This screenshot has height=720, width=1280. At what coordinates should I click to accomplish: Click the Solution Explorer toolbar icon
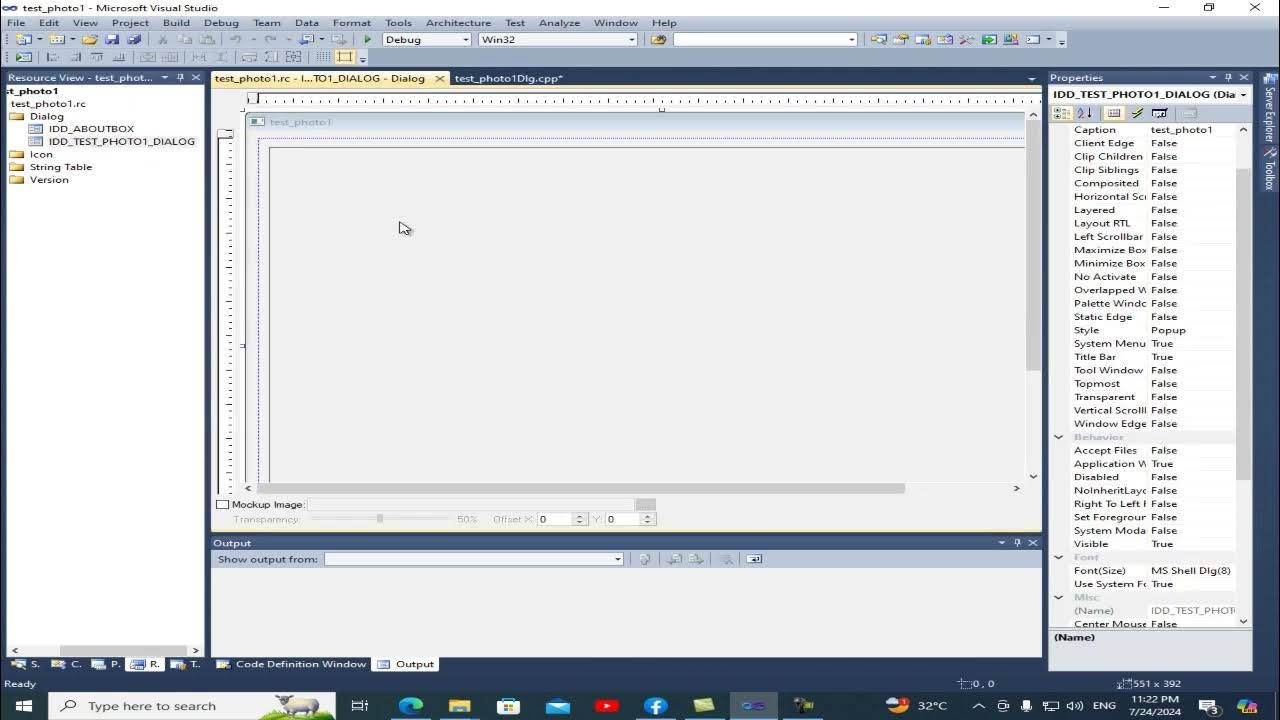[x=878, y=40]
